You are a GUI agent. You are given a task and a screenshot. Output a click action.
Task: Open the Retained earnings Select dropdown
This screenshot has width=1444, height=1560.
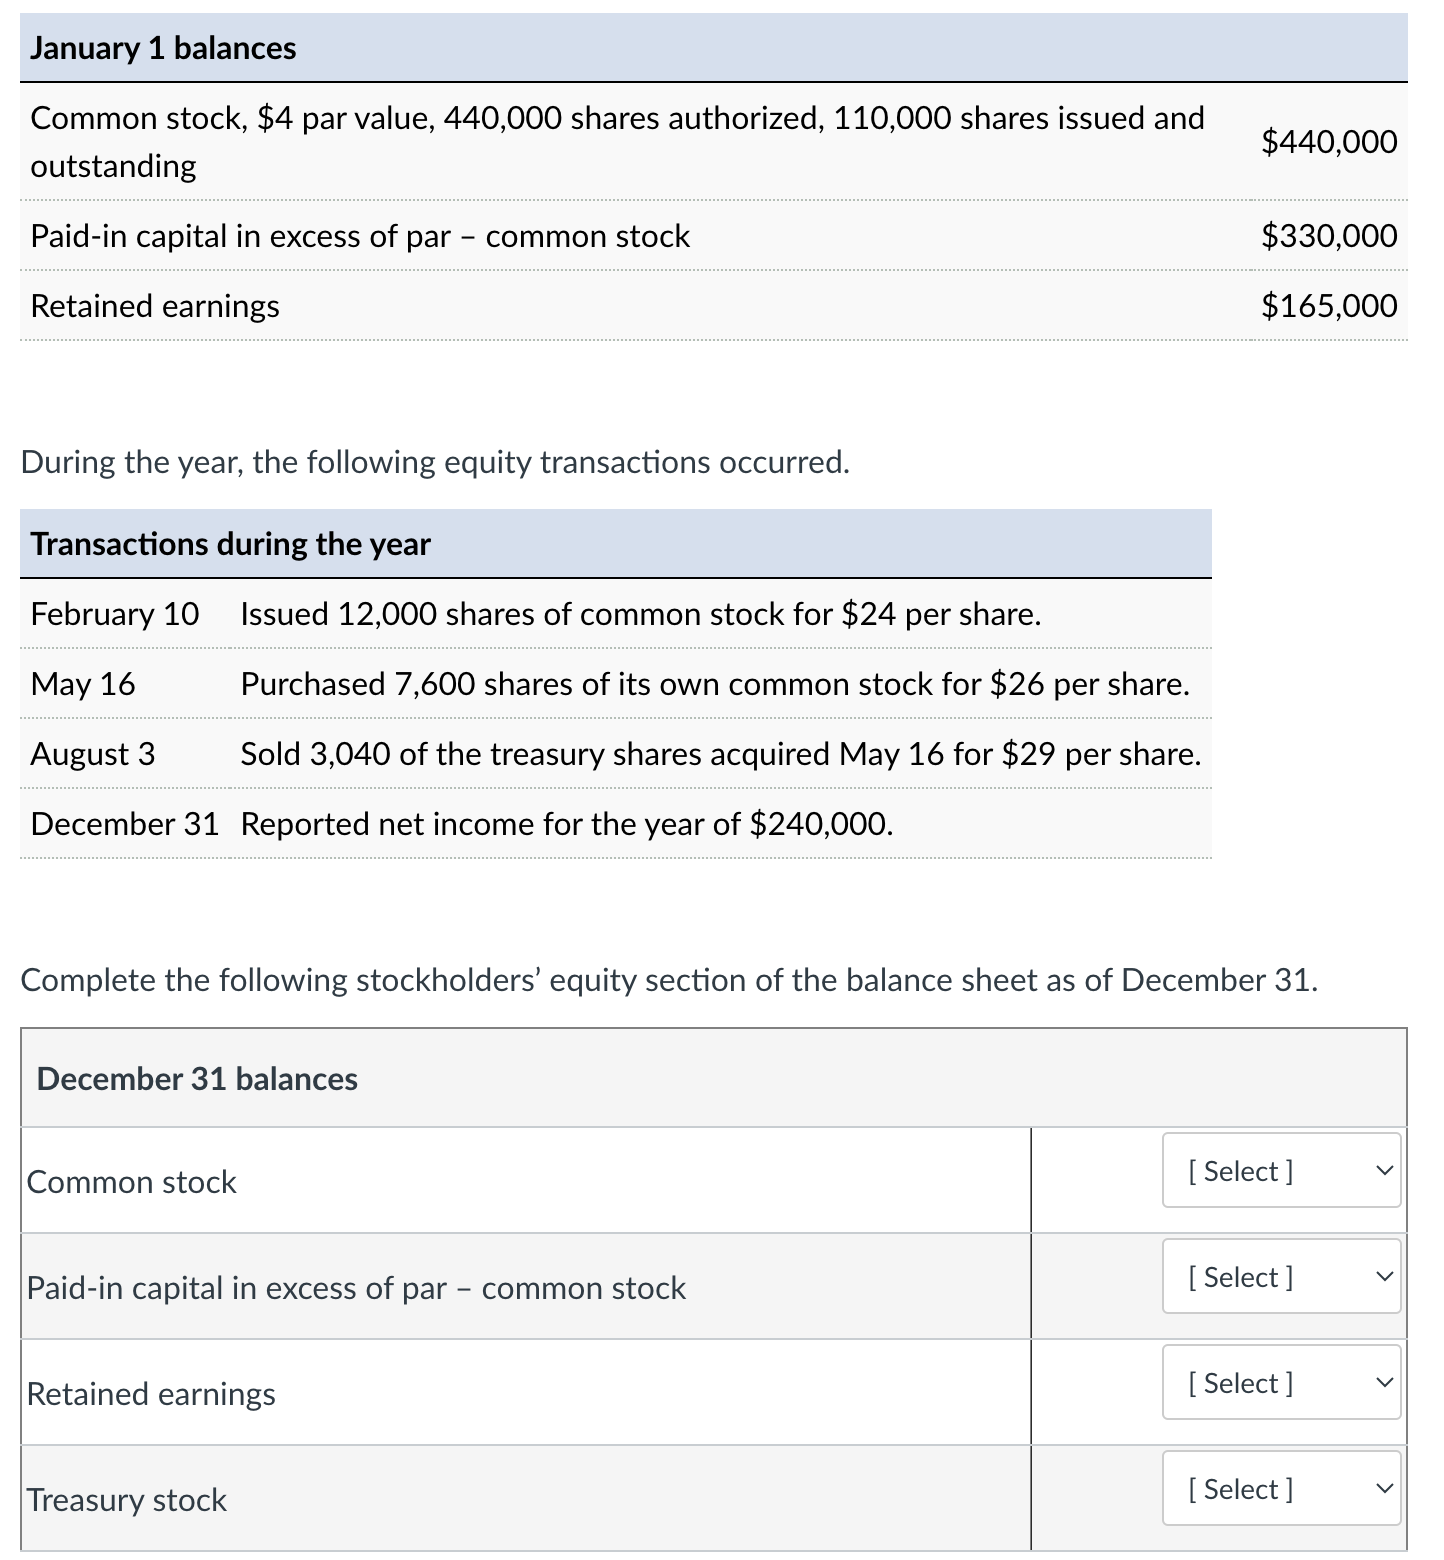1280,1383
